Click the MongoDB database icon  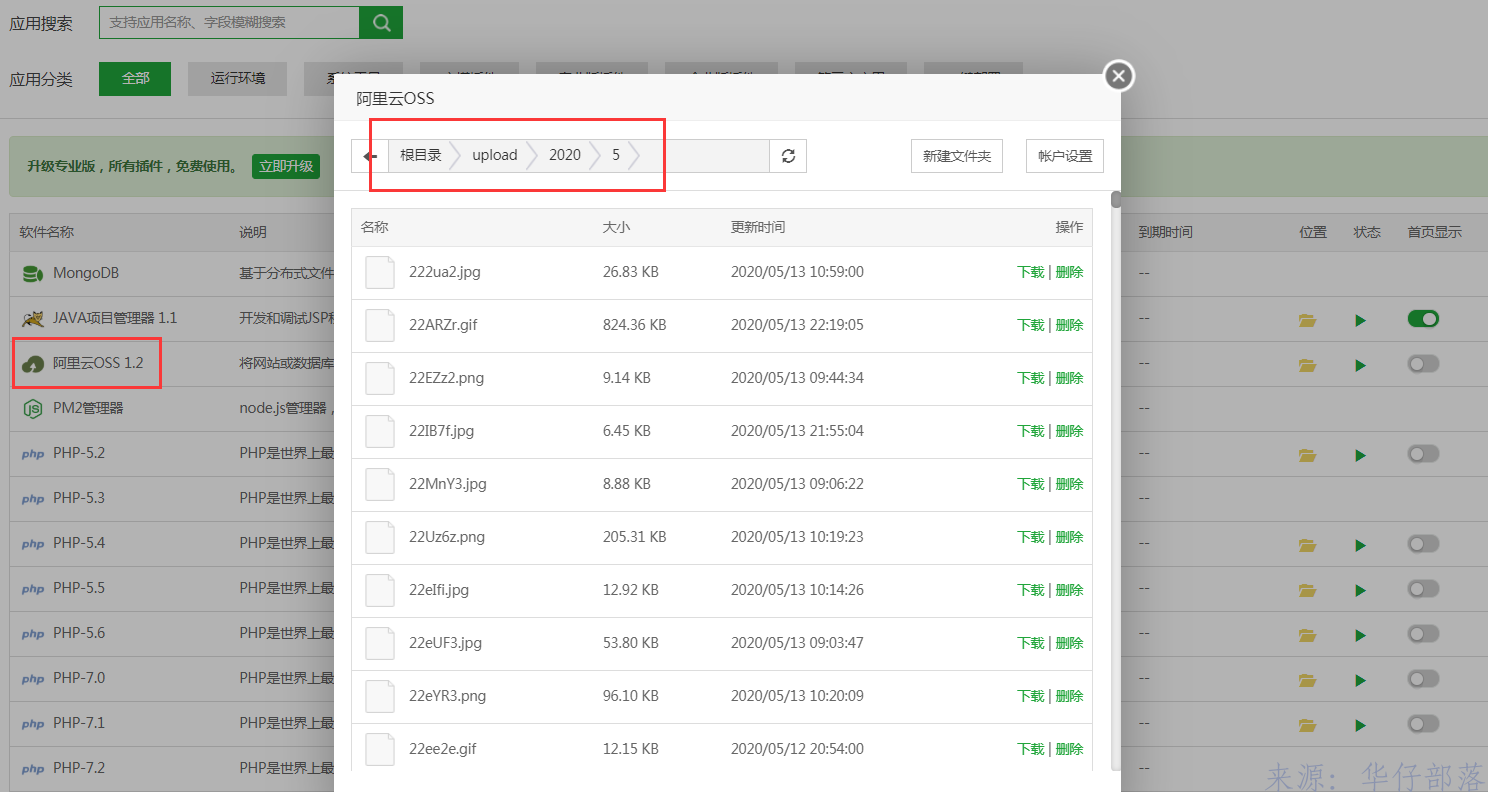(x=33, y=273)
